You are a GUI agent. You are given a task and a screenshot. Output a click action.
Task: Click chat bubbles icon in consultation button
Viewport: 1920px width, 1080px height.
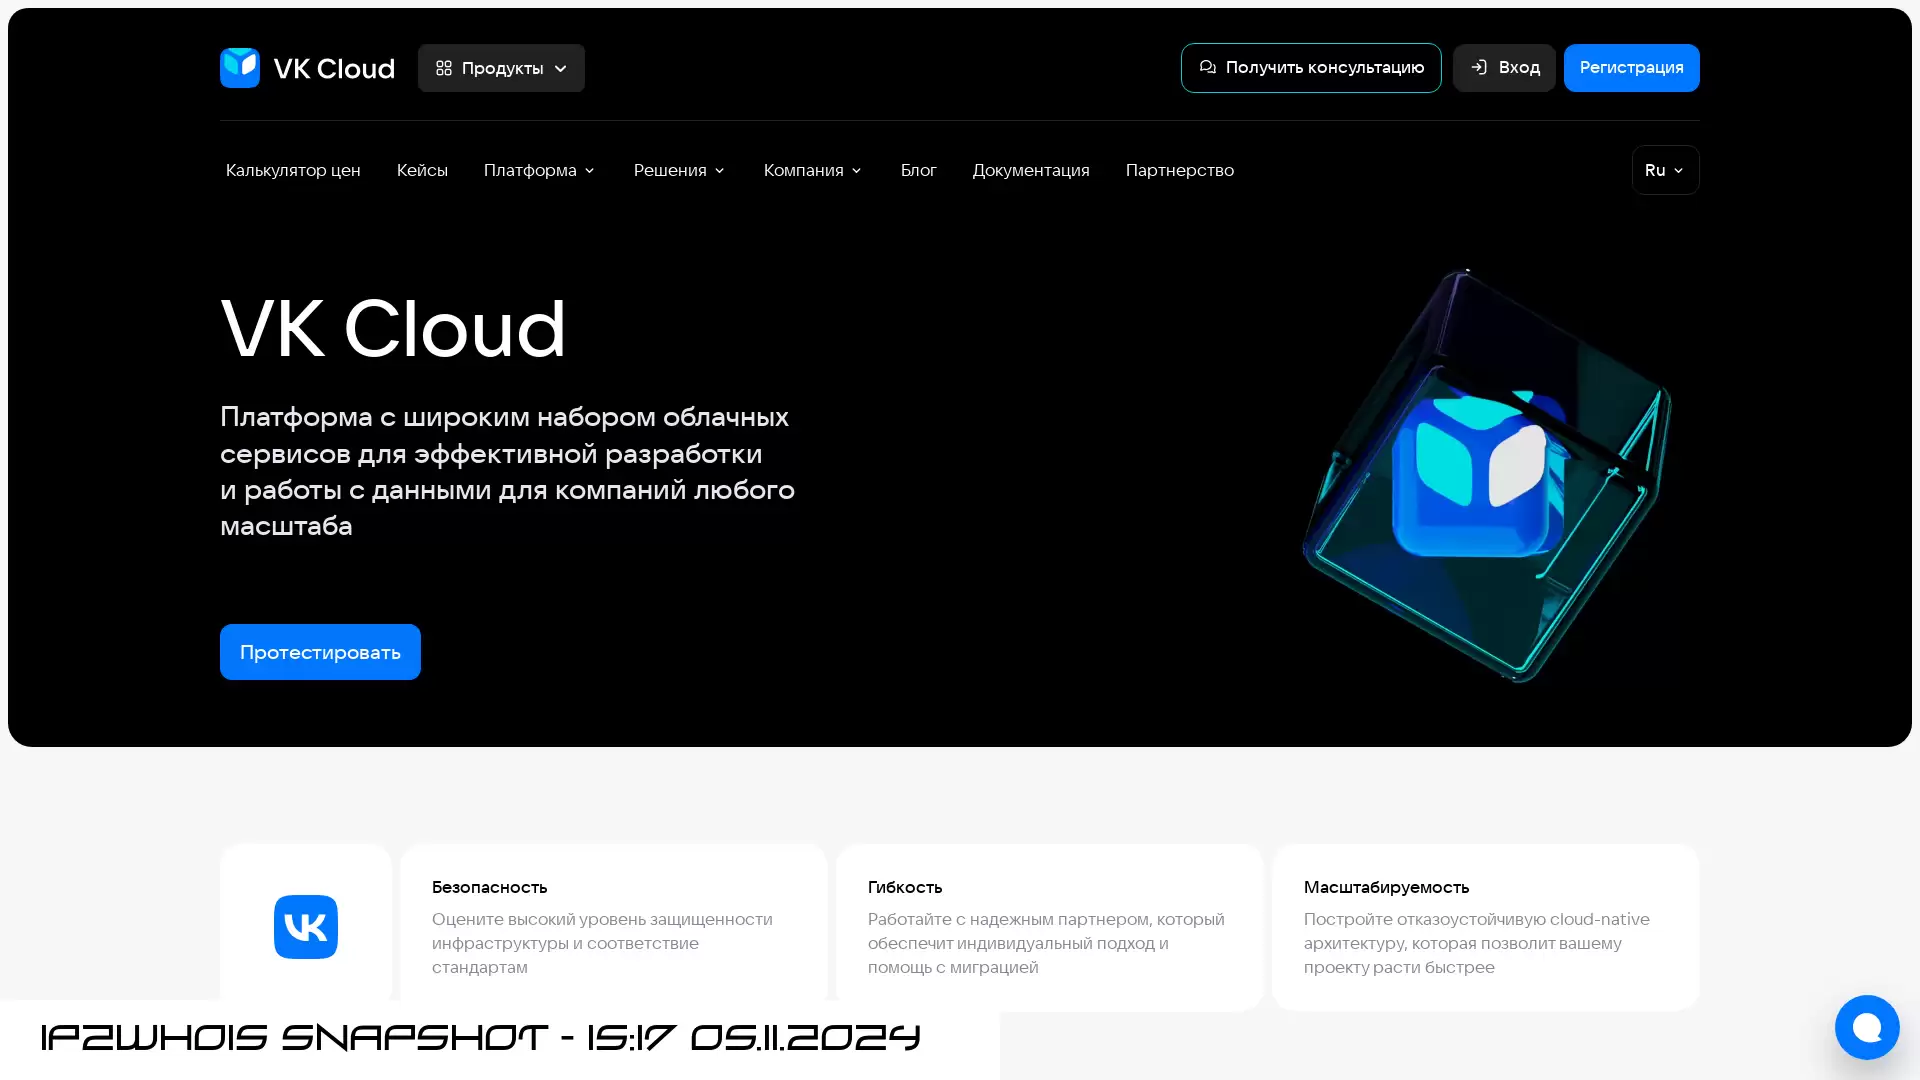pos(1208,67)
